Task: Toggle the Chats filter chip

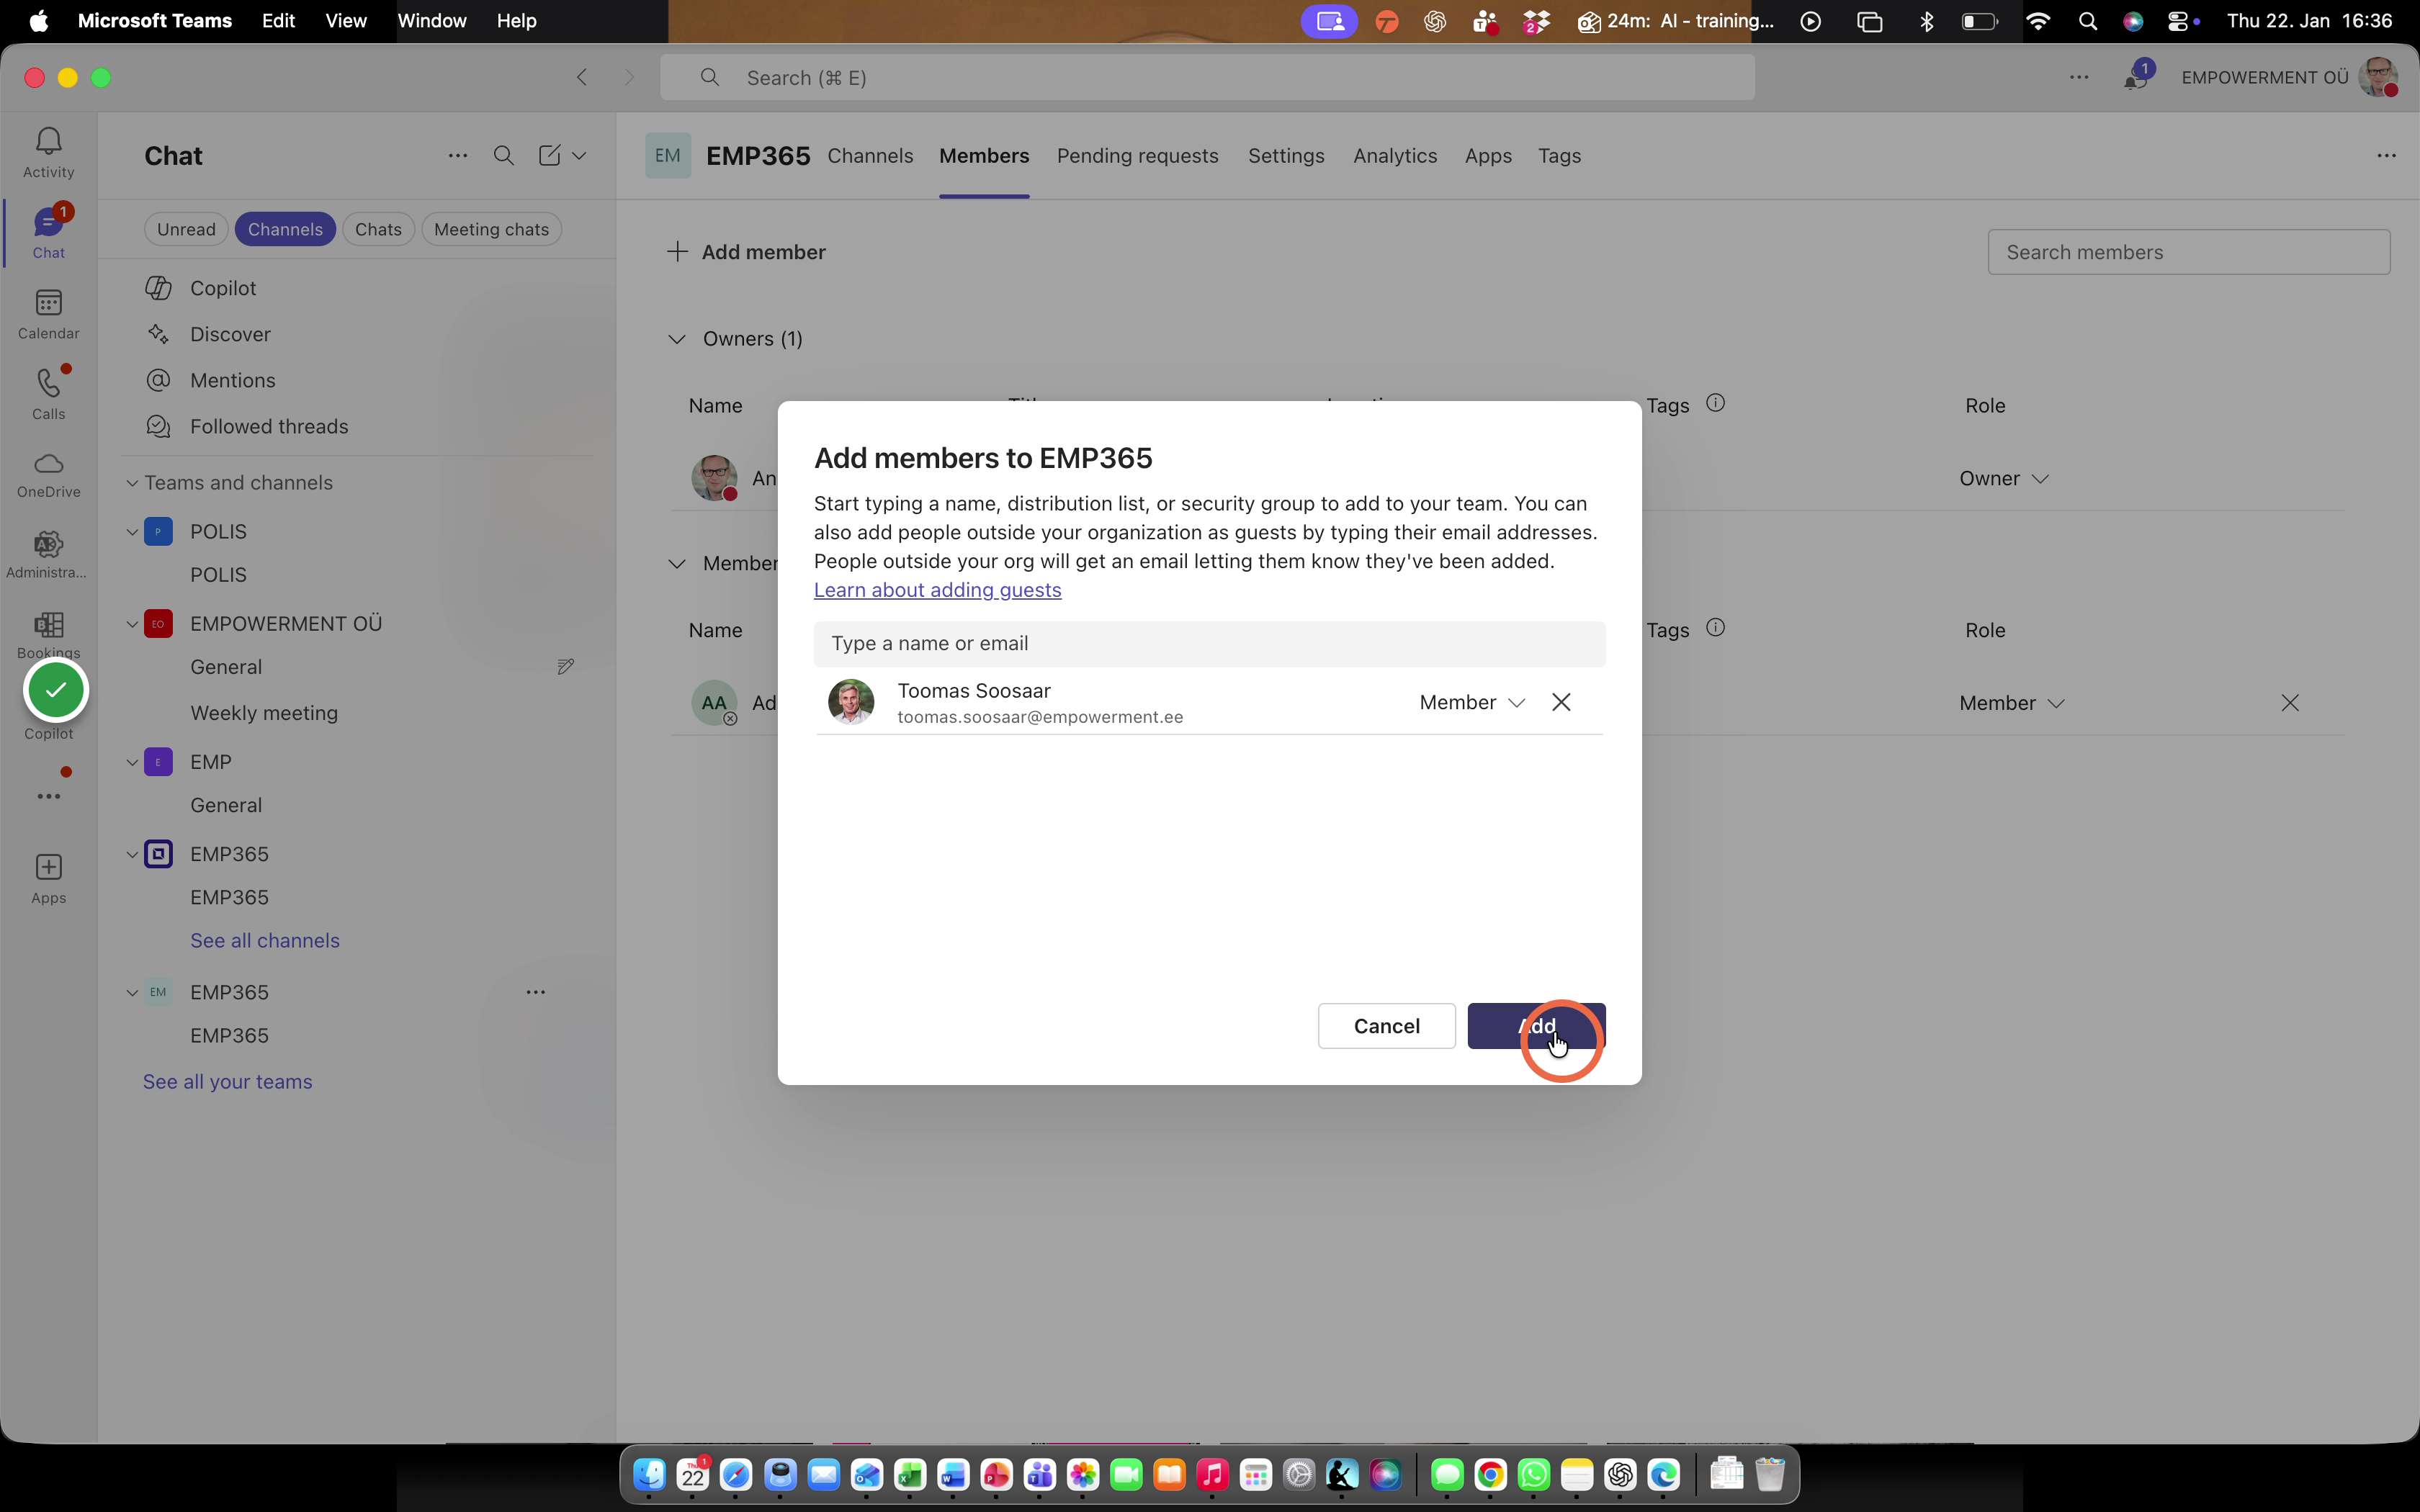Action: pyautogui.click(x=378, y=229)
